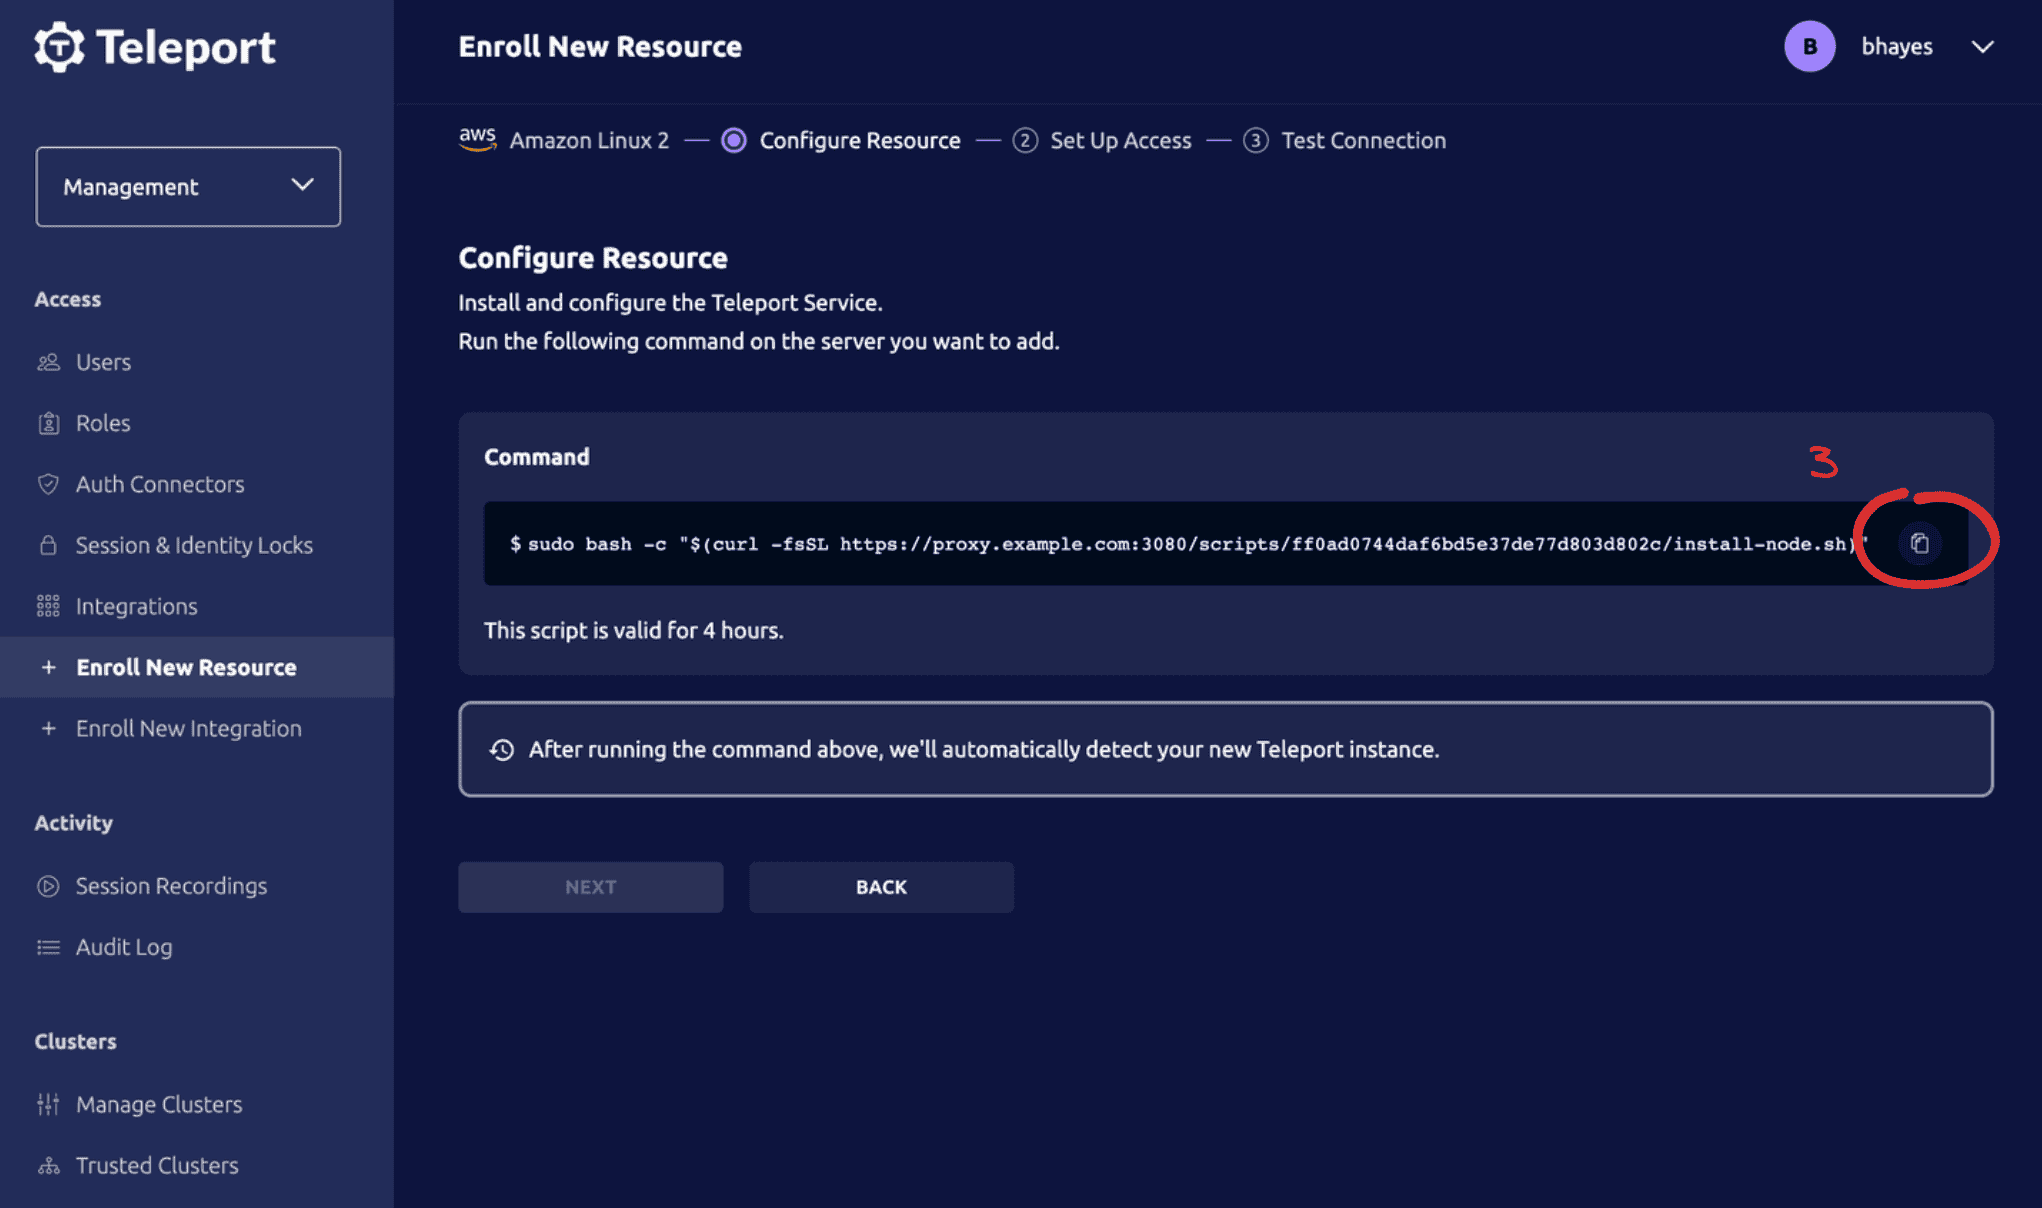Screen dimensions: 2042x1208
Task: Select Enroll New Resource sidebar item
Action: click(197, 667)
